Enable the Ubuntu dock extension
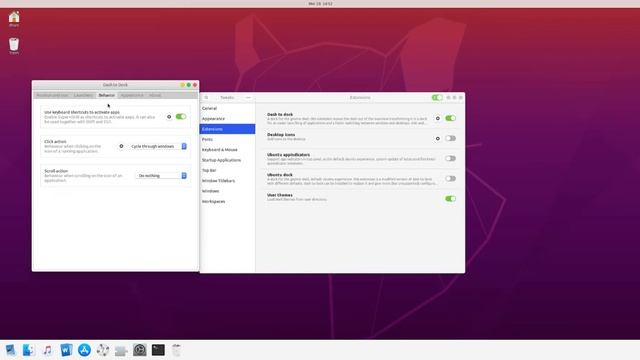The image size is (640, 360). pyautogui.click(x=451, y=178)
